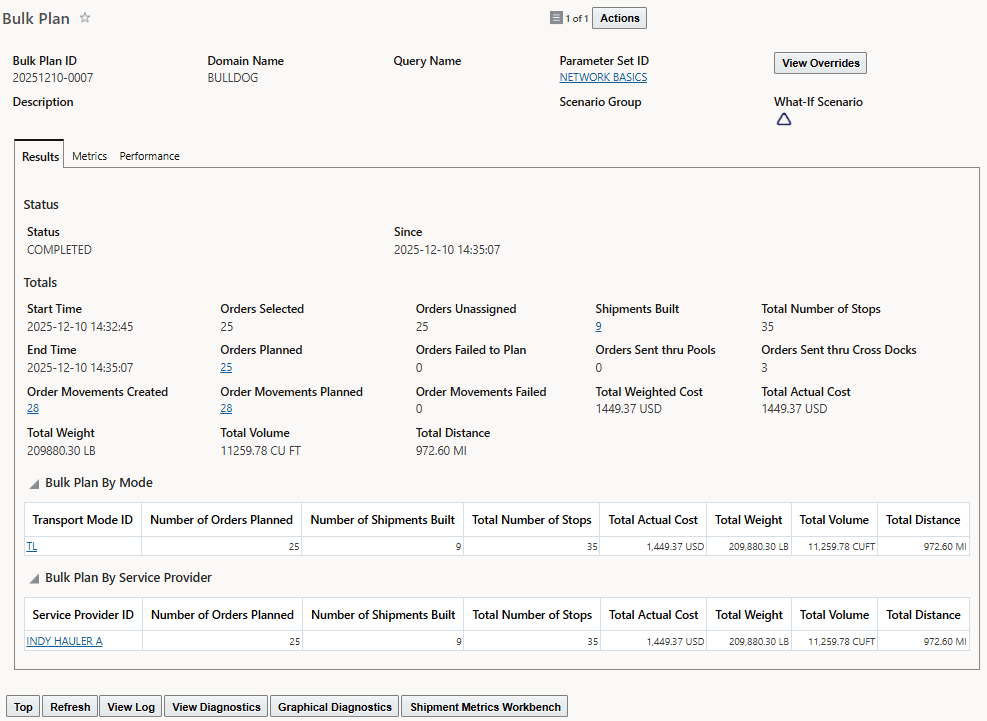
Task: Switch to the Metrics tab
Action: [x=89, y=155]
